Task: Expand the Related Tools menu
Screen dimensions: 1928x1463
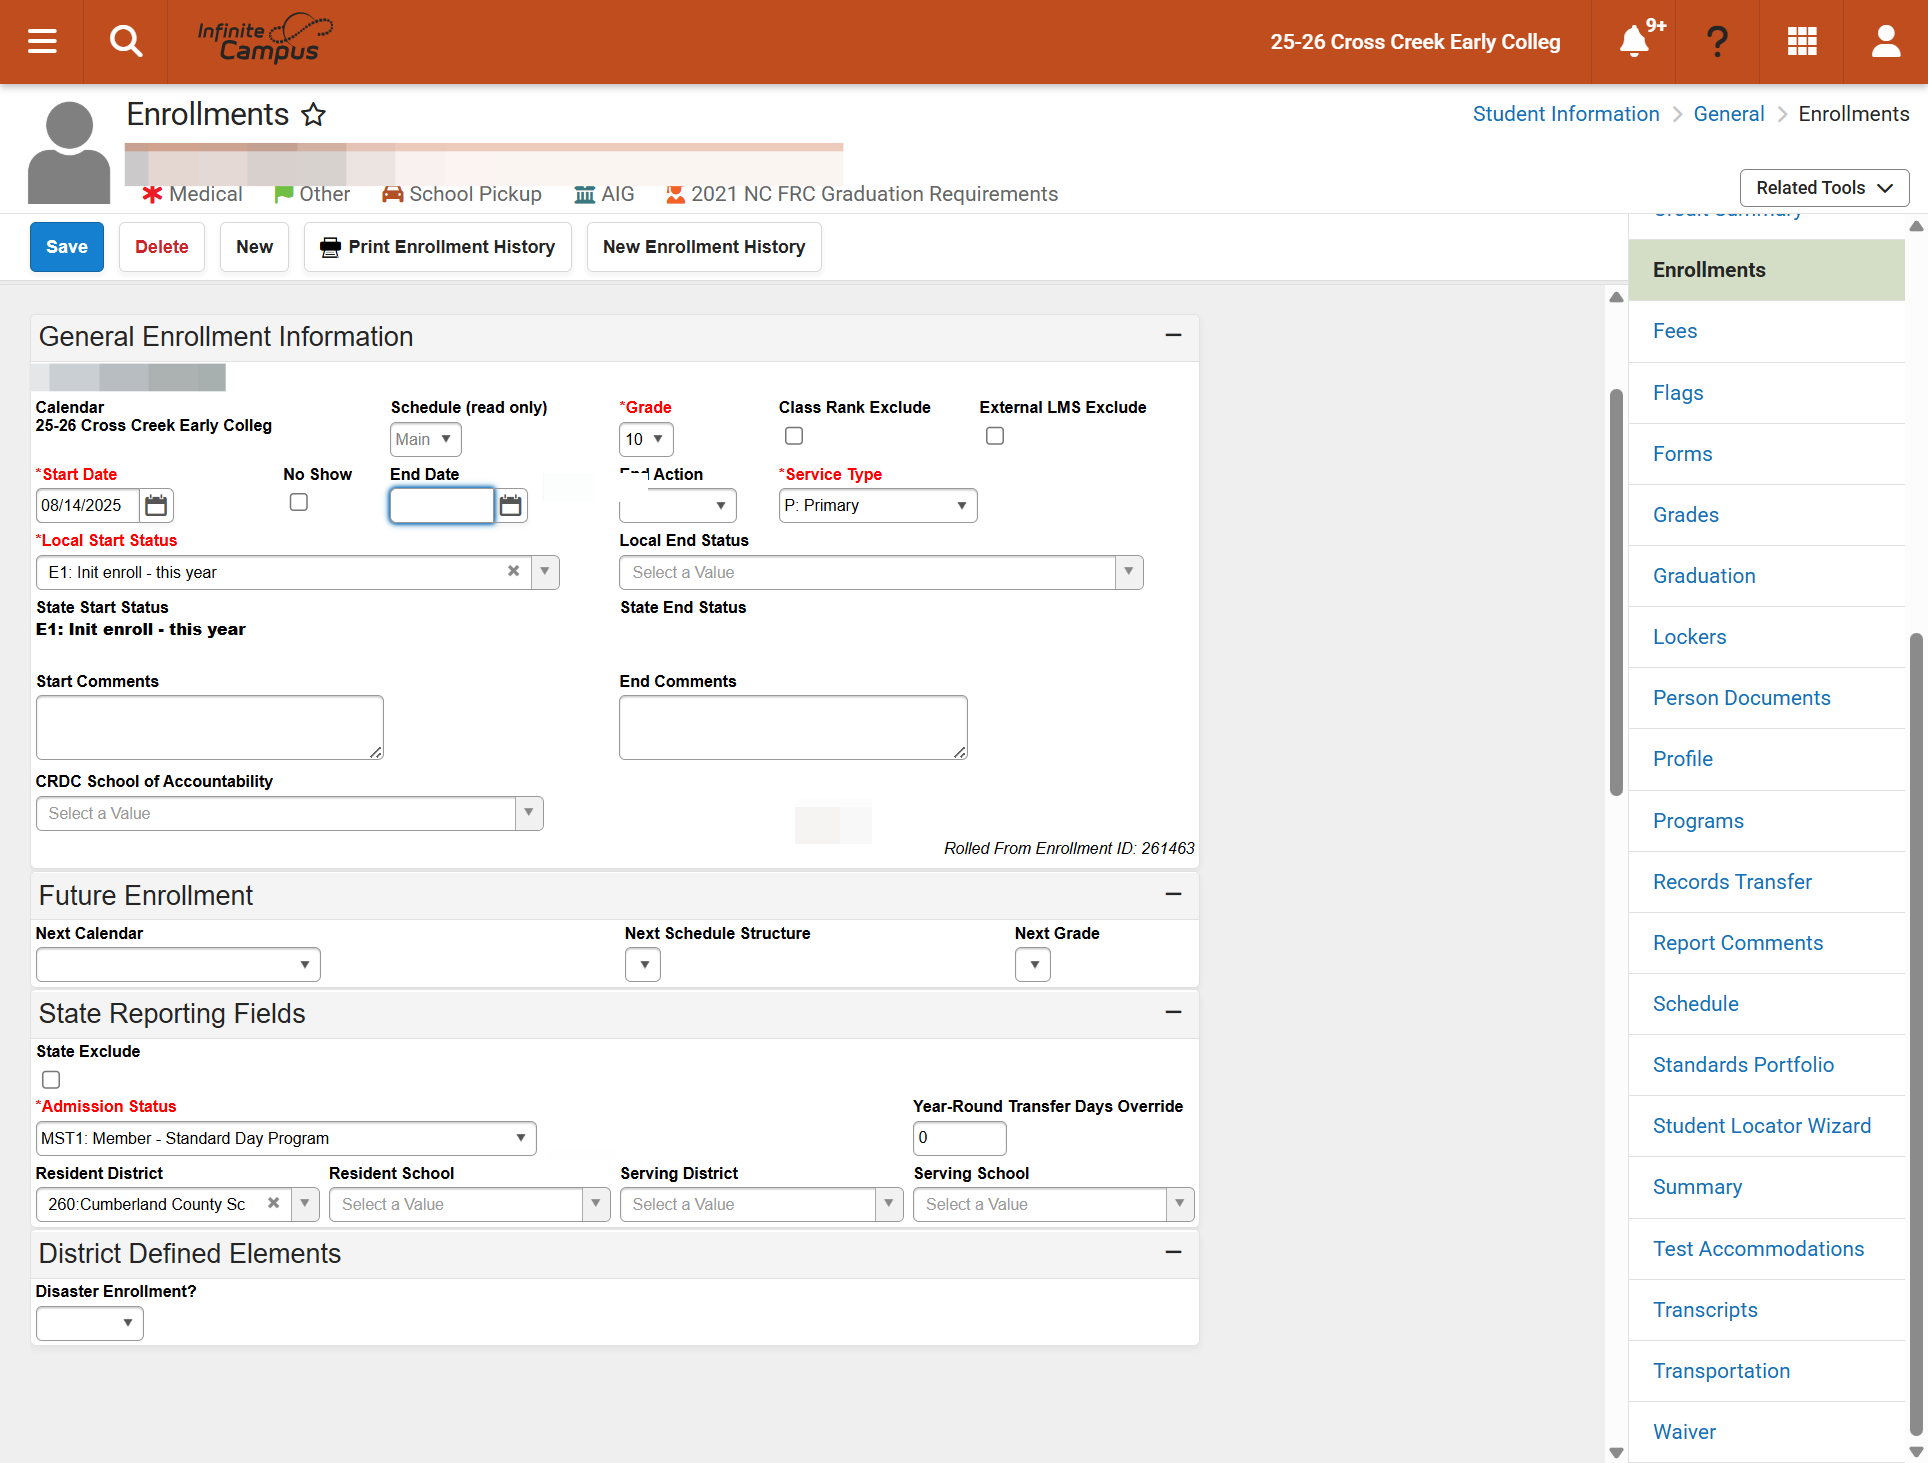Action: [x=1825, y=188]
